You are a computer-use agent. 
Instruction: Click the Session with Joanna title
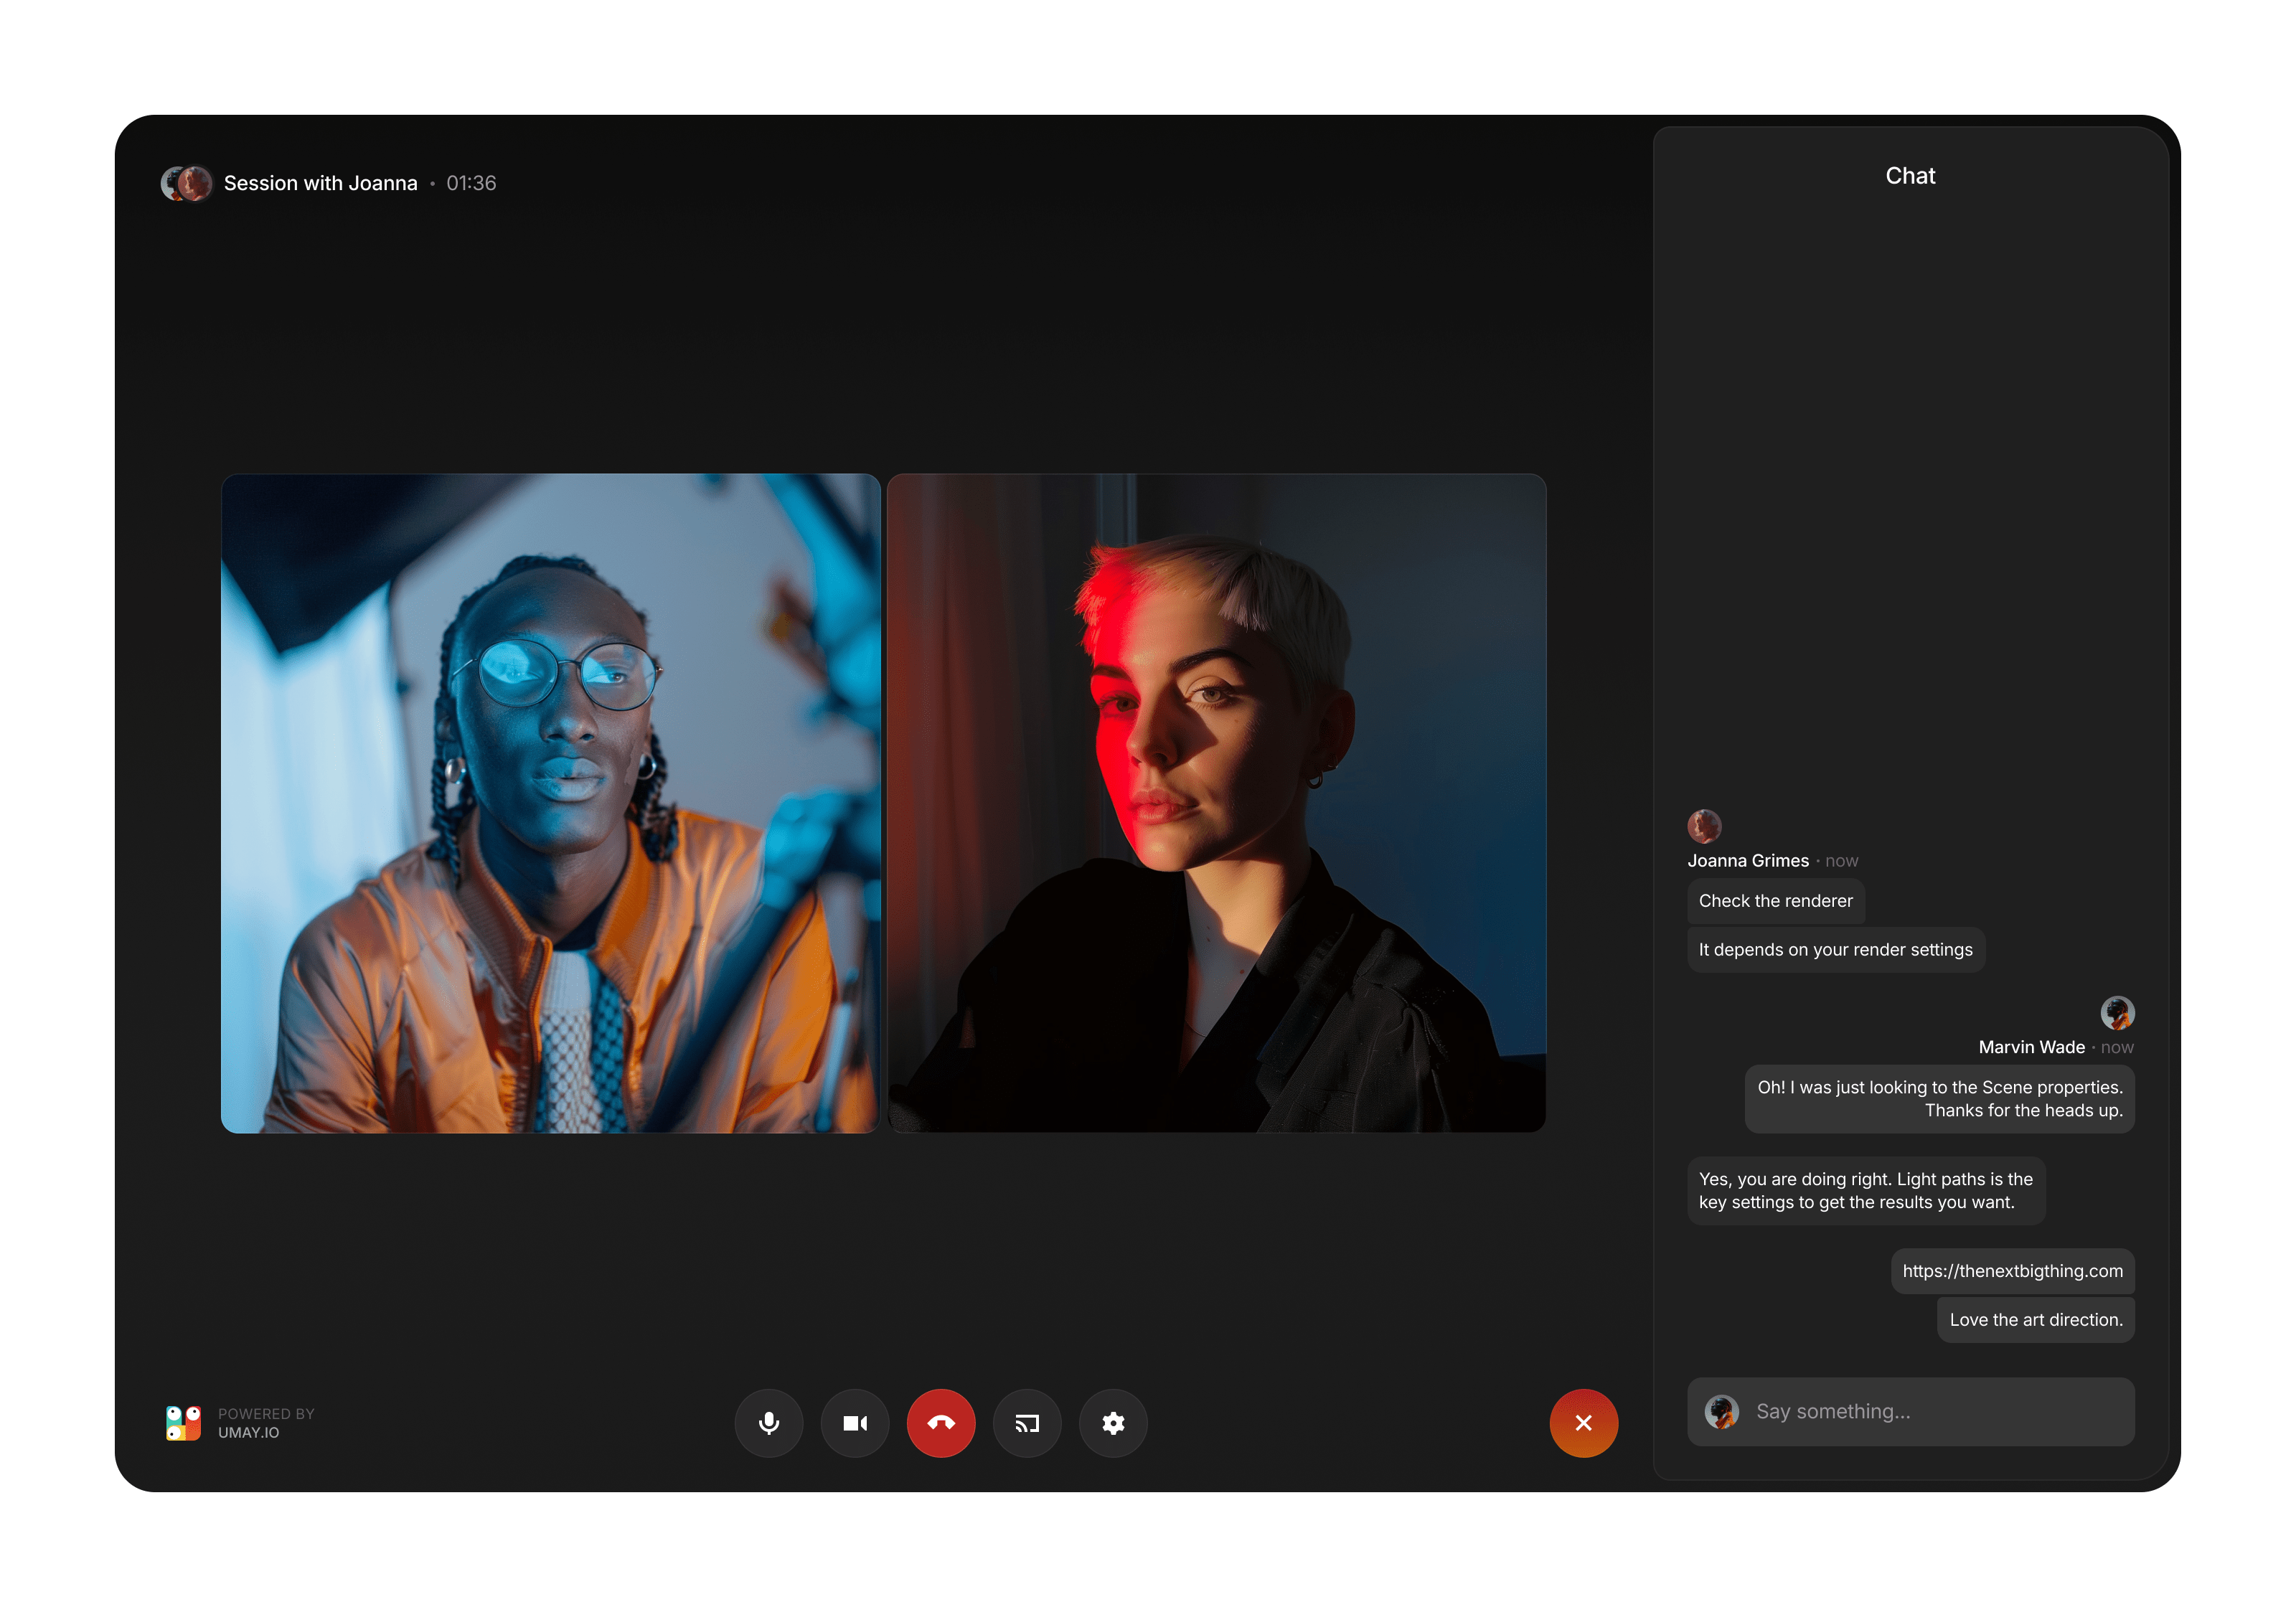coord(320,183)
